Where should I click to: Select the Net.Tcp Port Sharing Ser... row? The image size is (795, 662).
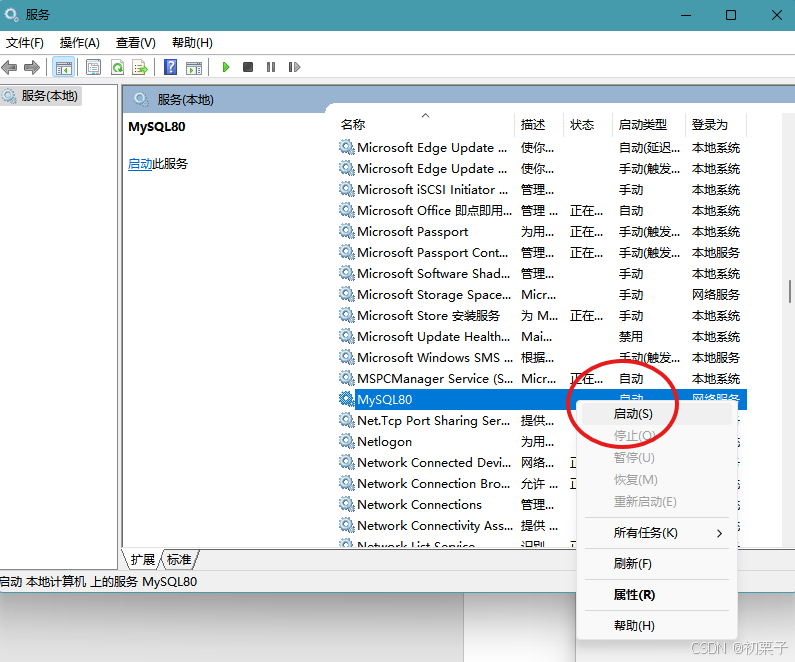(x=456, y=421)
